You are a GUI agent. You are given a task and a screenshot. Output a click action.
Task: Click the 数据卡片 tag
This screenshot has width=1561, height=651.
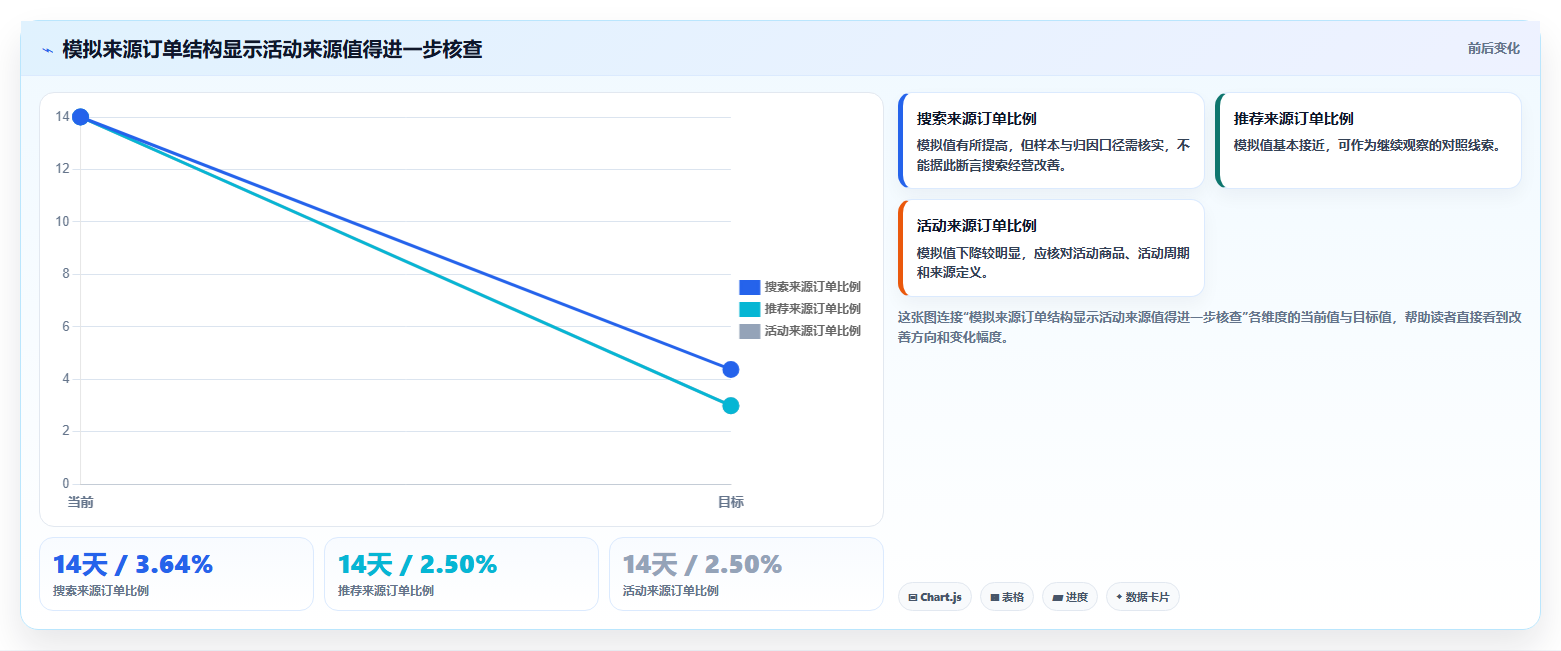tap(1143, 597)
